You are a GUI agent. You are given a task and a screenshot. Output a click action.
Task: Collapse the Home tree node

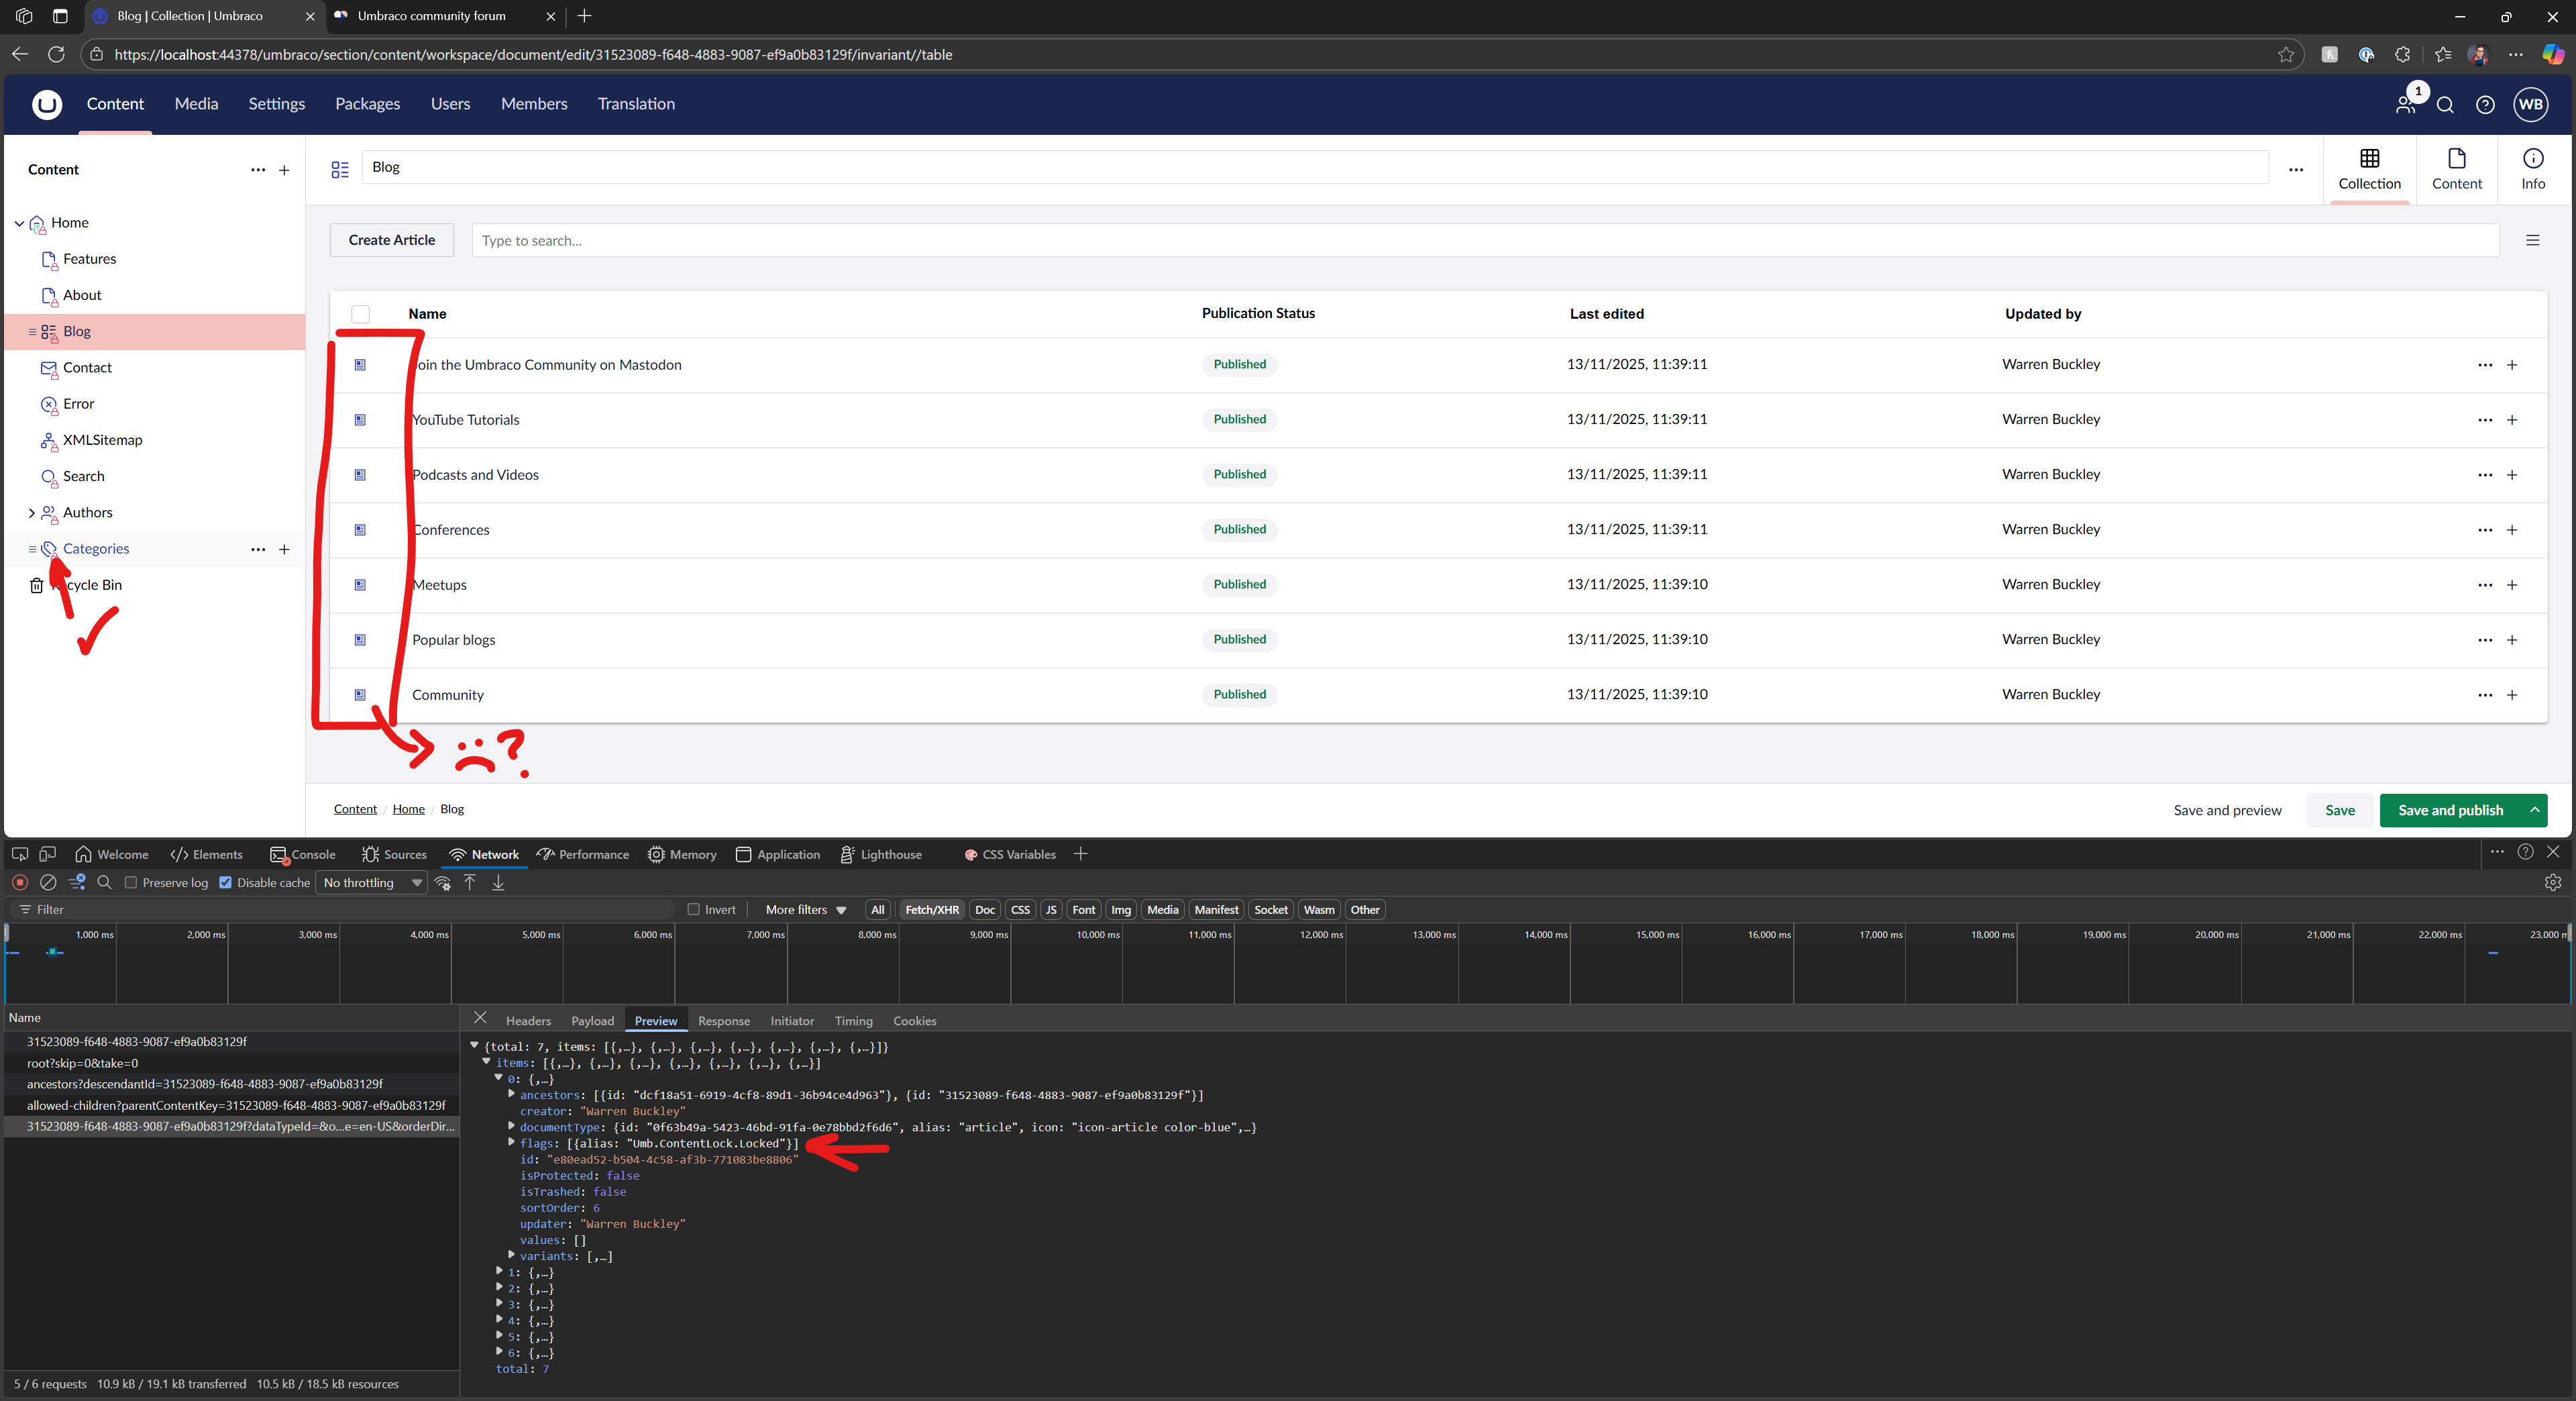click(x=19, y=223)
